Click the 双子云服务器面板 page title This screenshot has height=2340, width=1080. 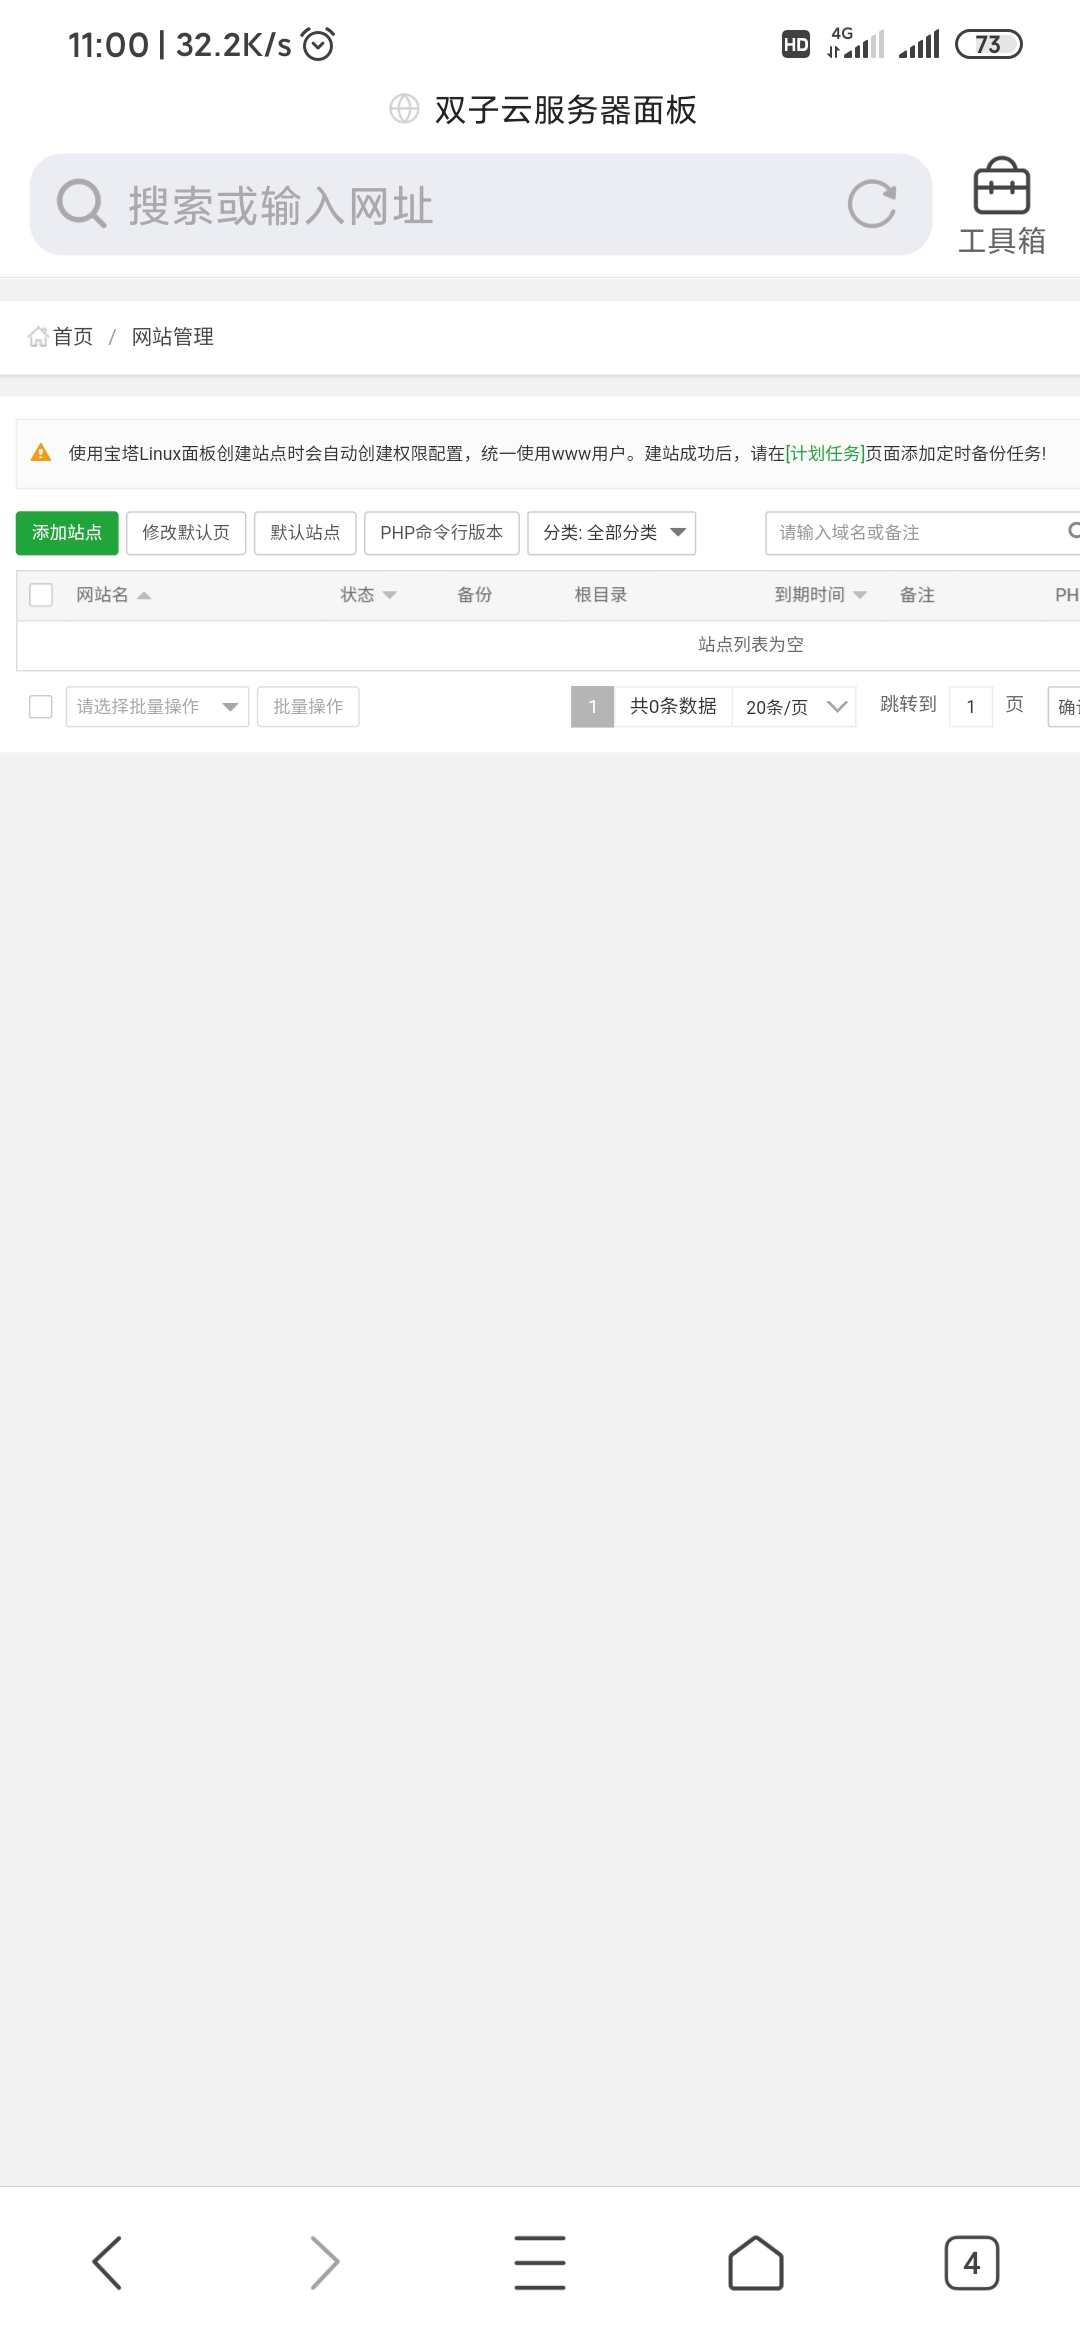coord(566,110)
